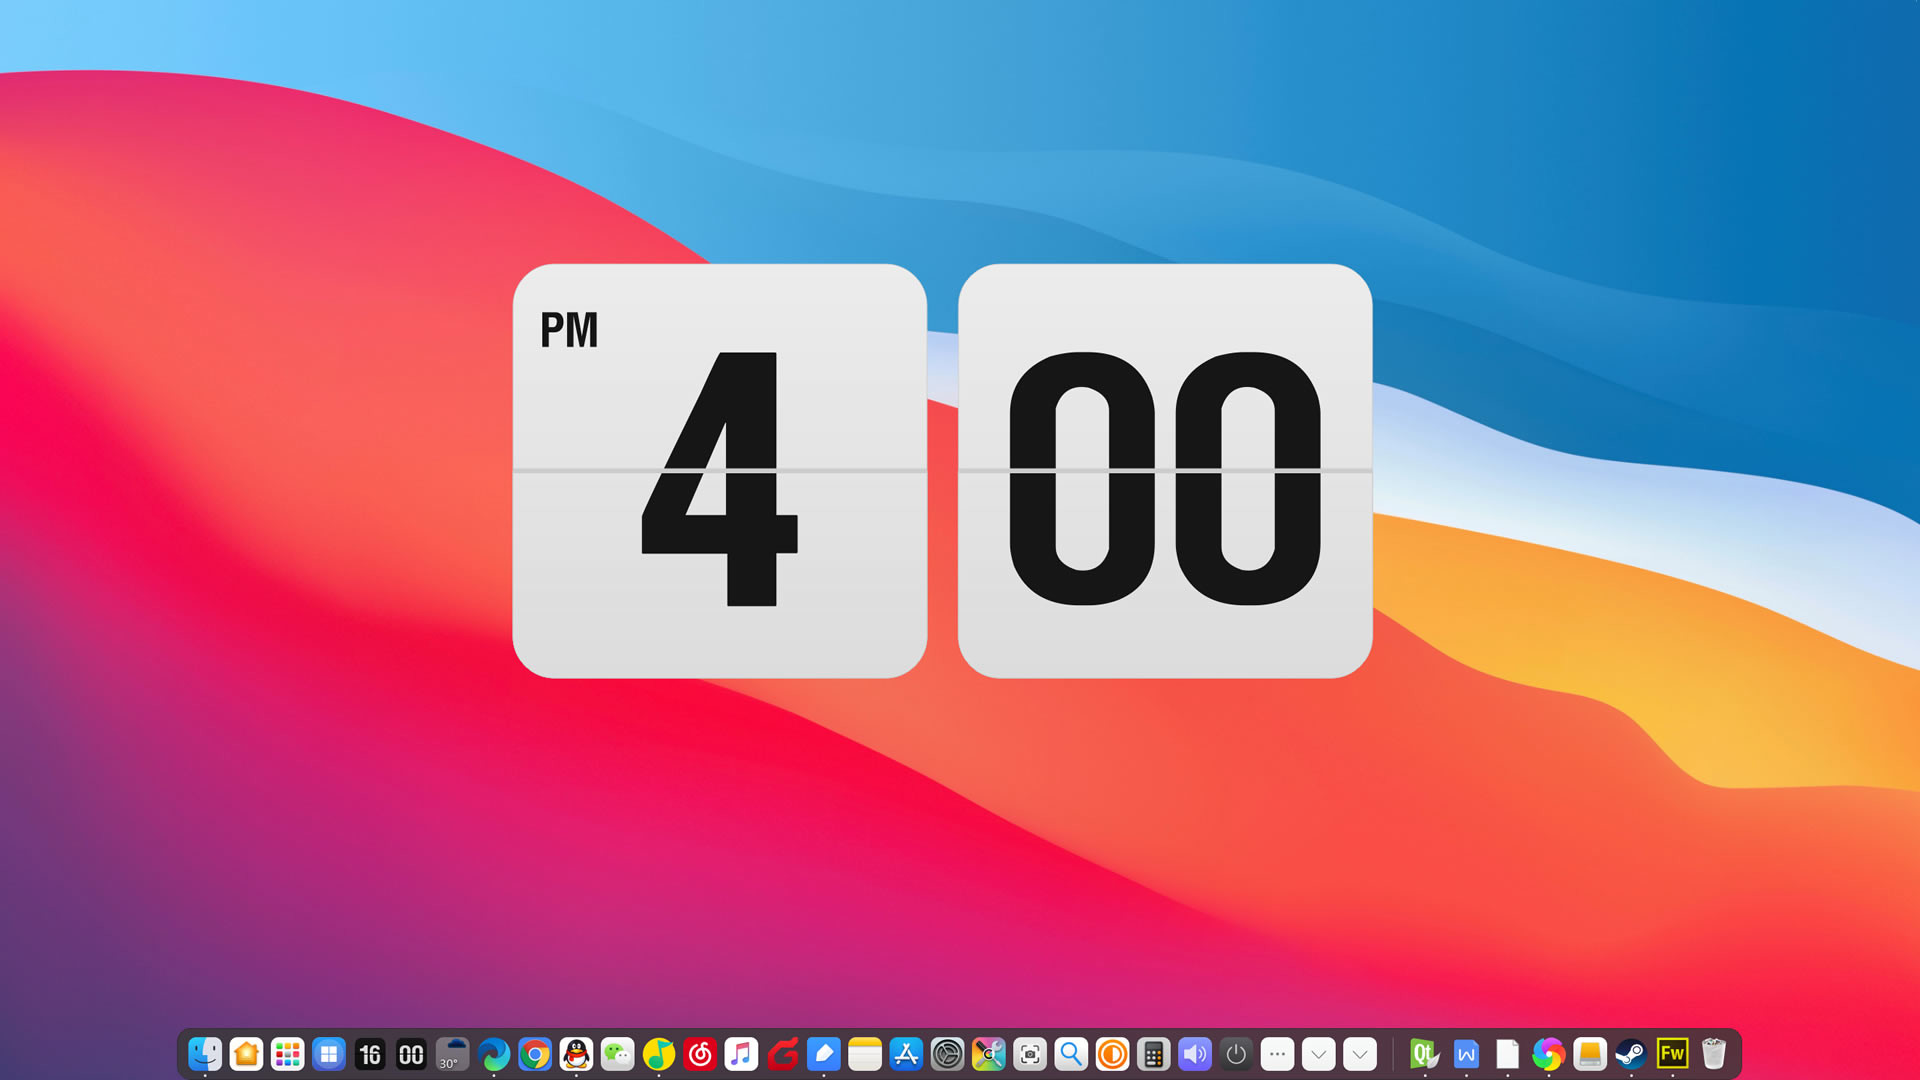Launch Google Chrome
This screenshot has height=1080, width=1920.
pos(536,1055)
